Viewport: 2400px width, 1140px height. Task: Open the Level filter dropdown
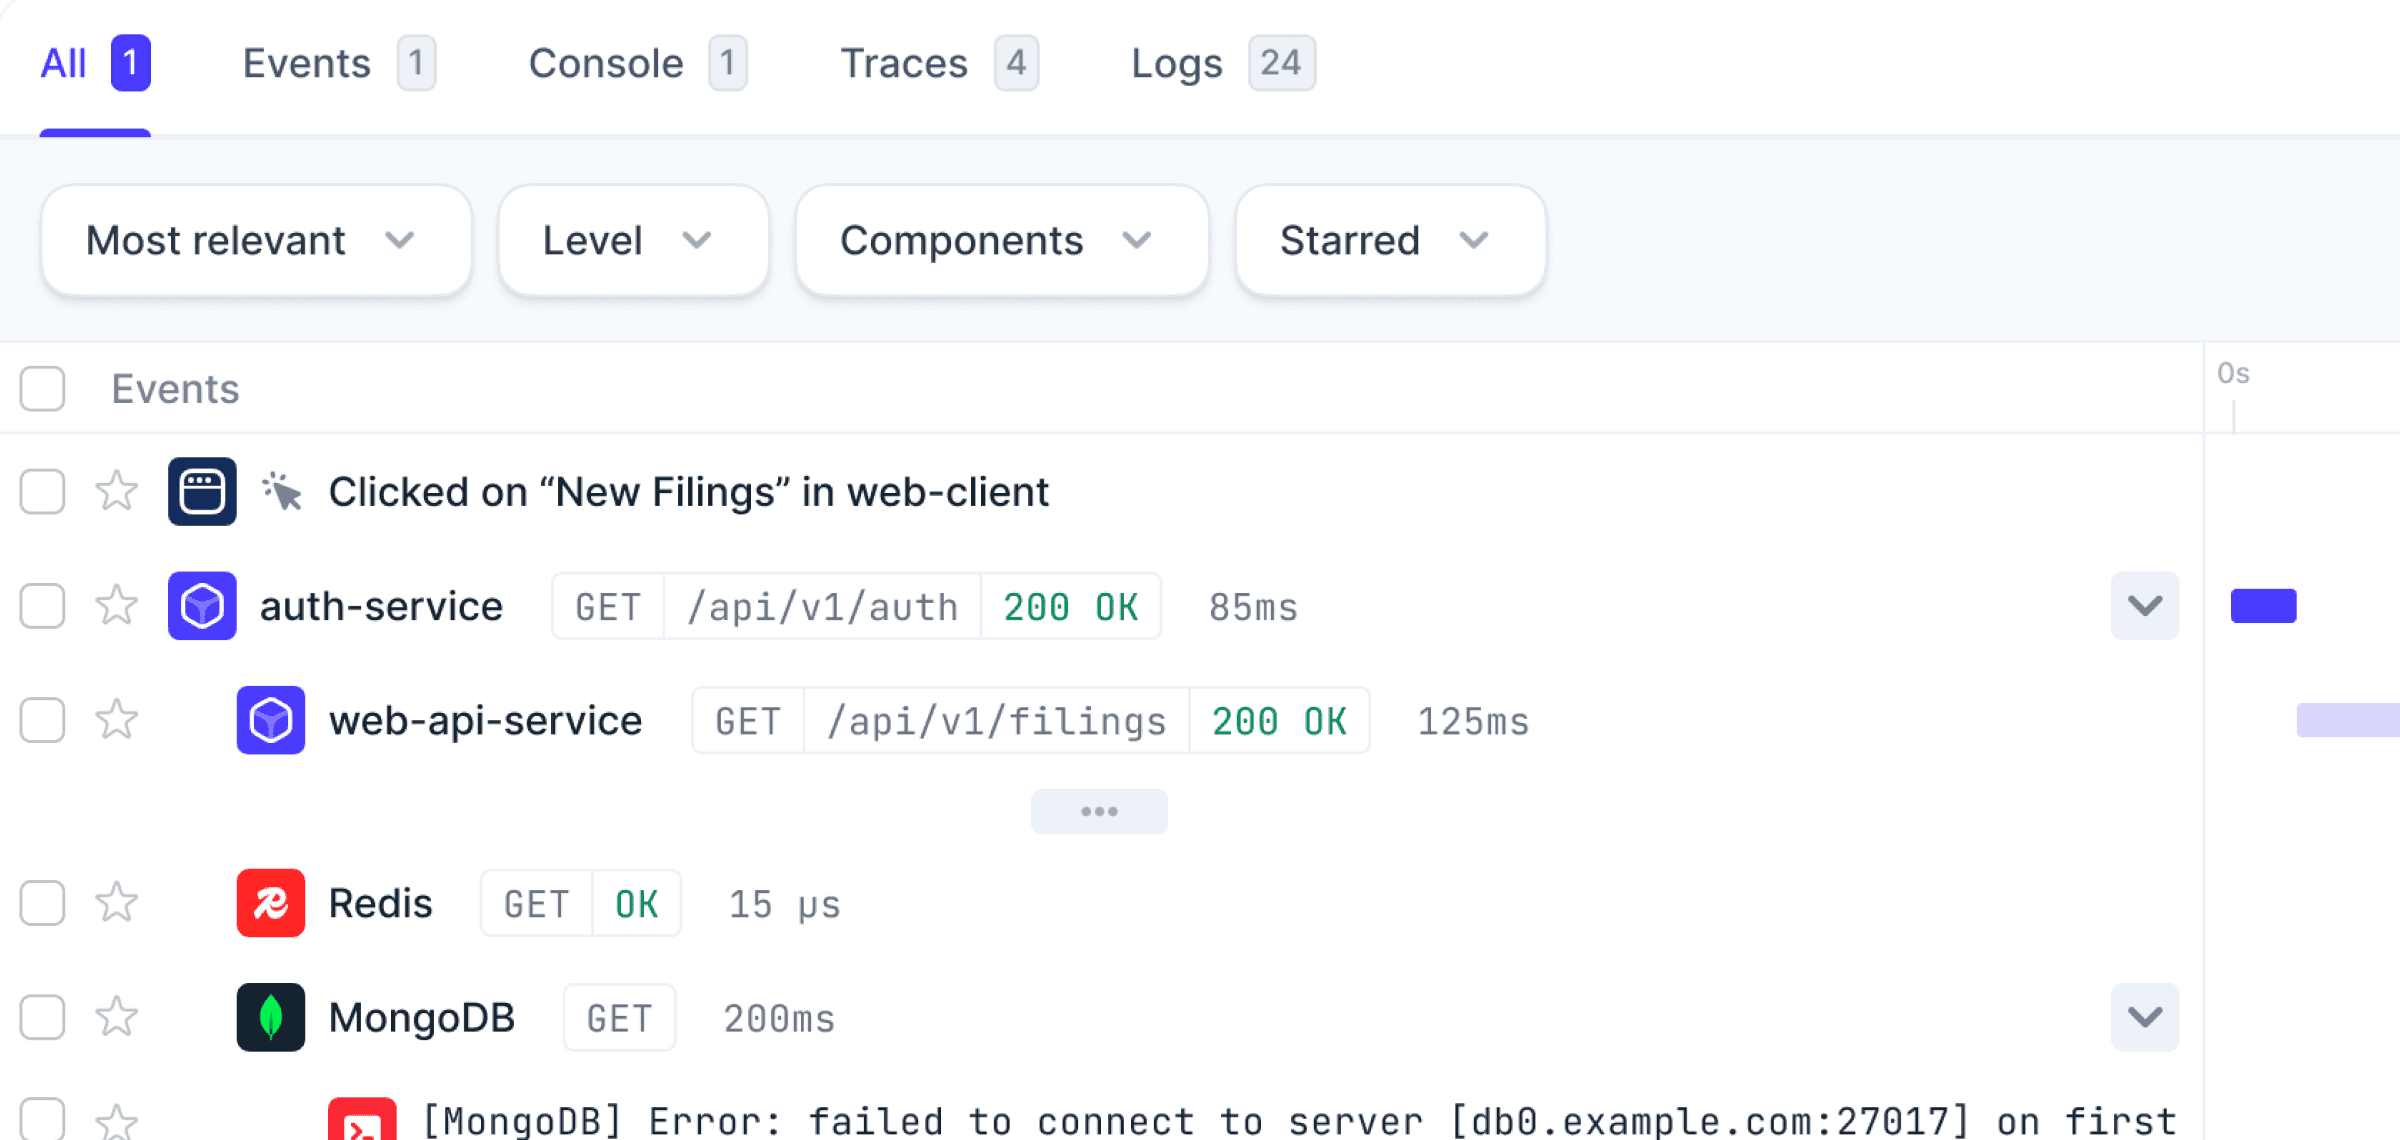coord(632,239)
